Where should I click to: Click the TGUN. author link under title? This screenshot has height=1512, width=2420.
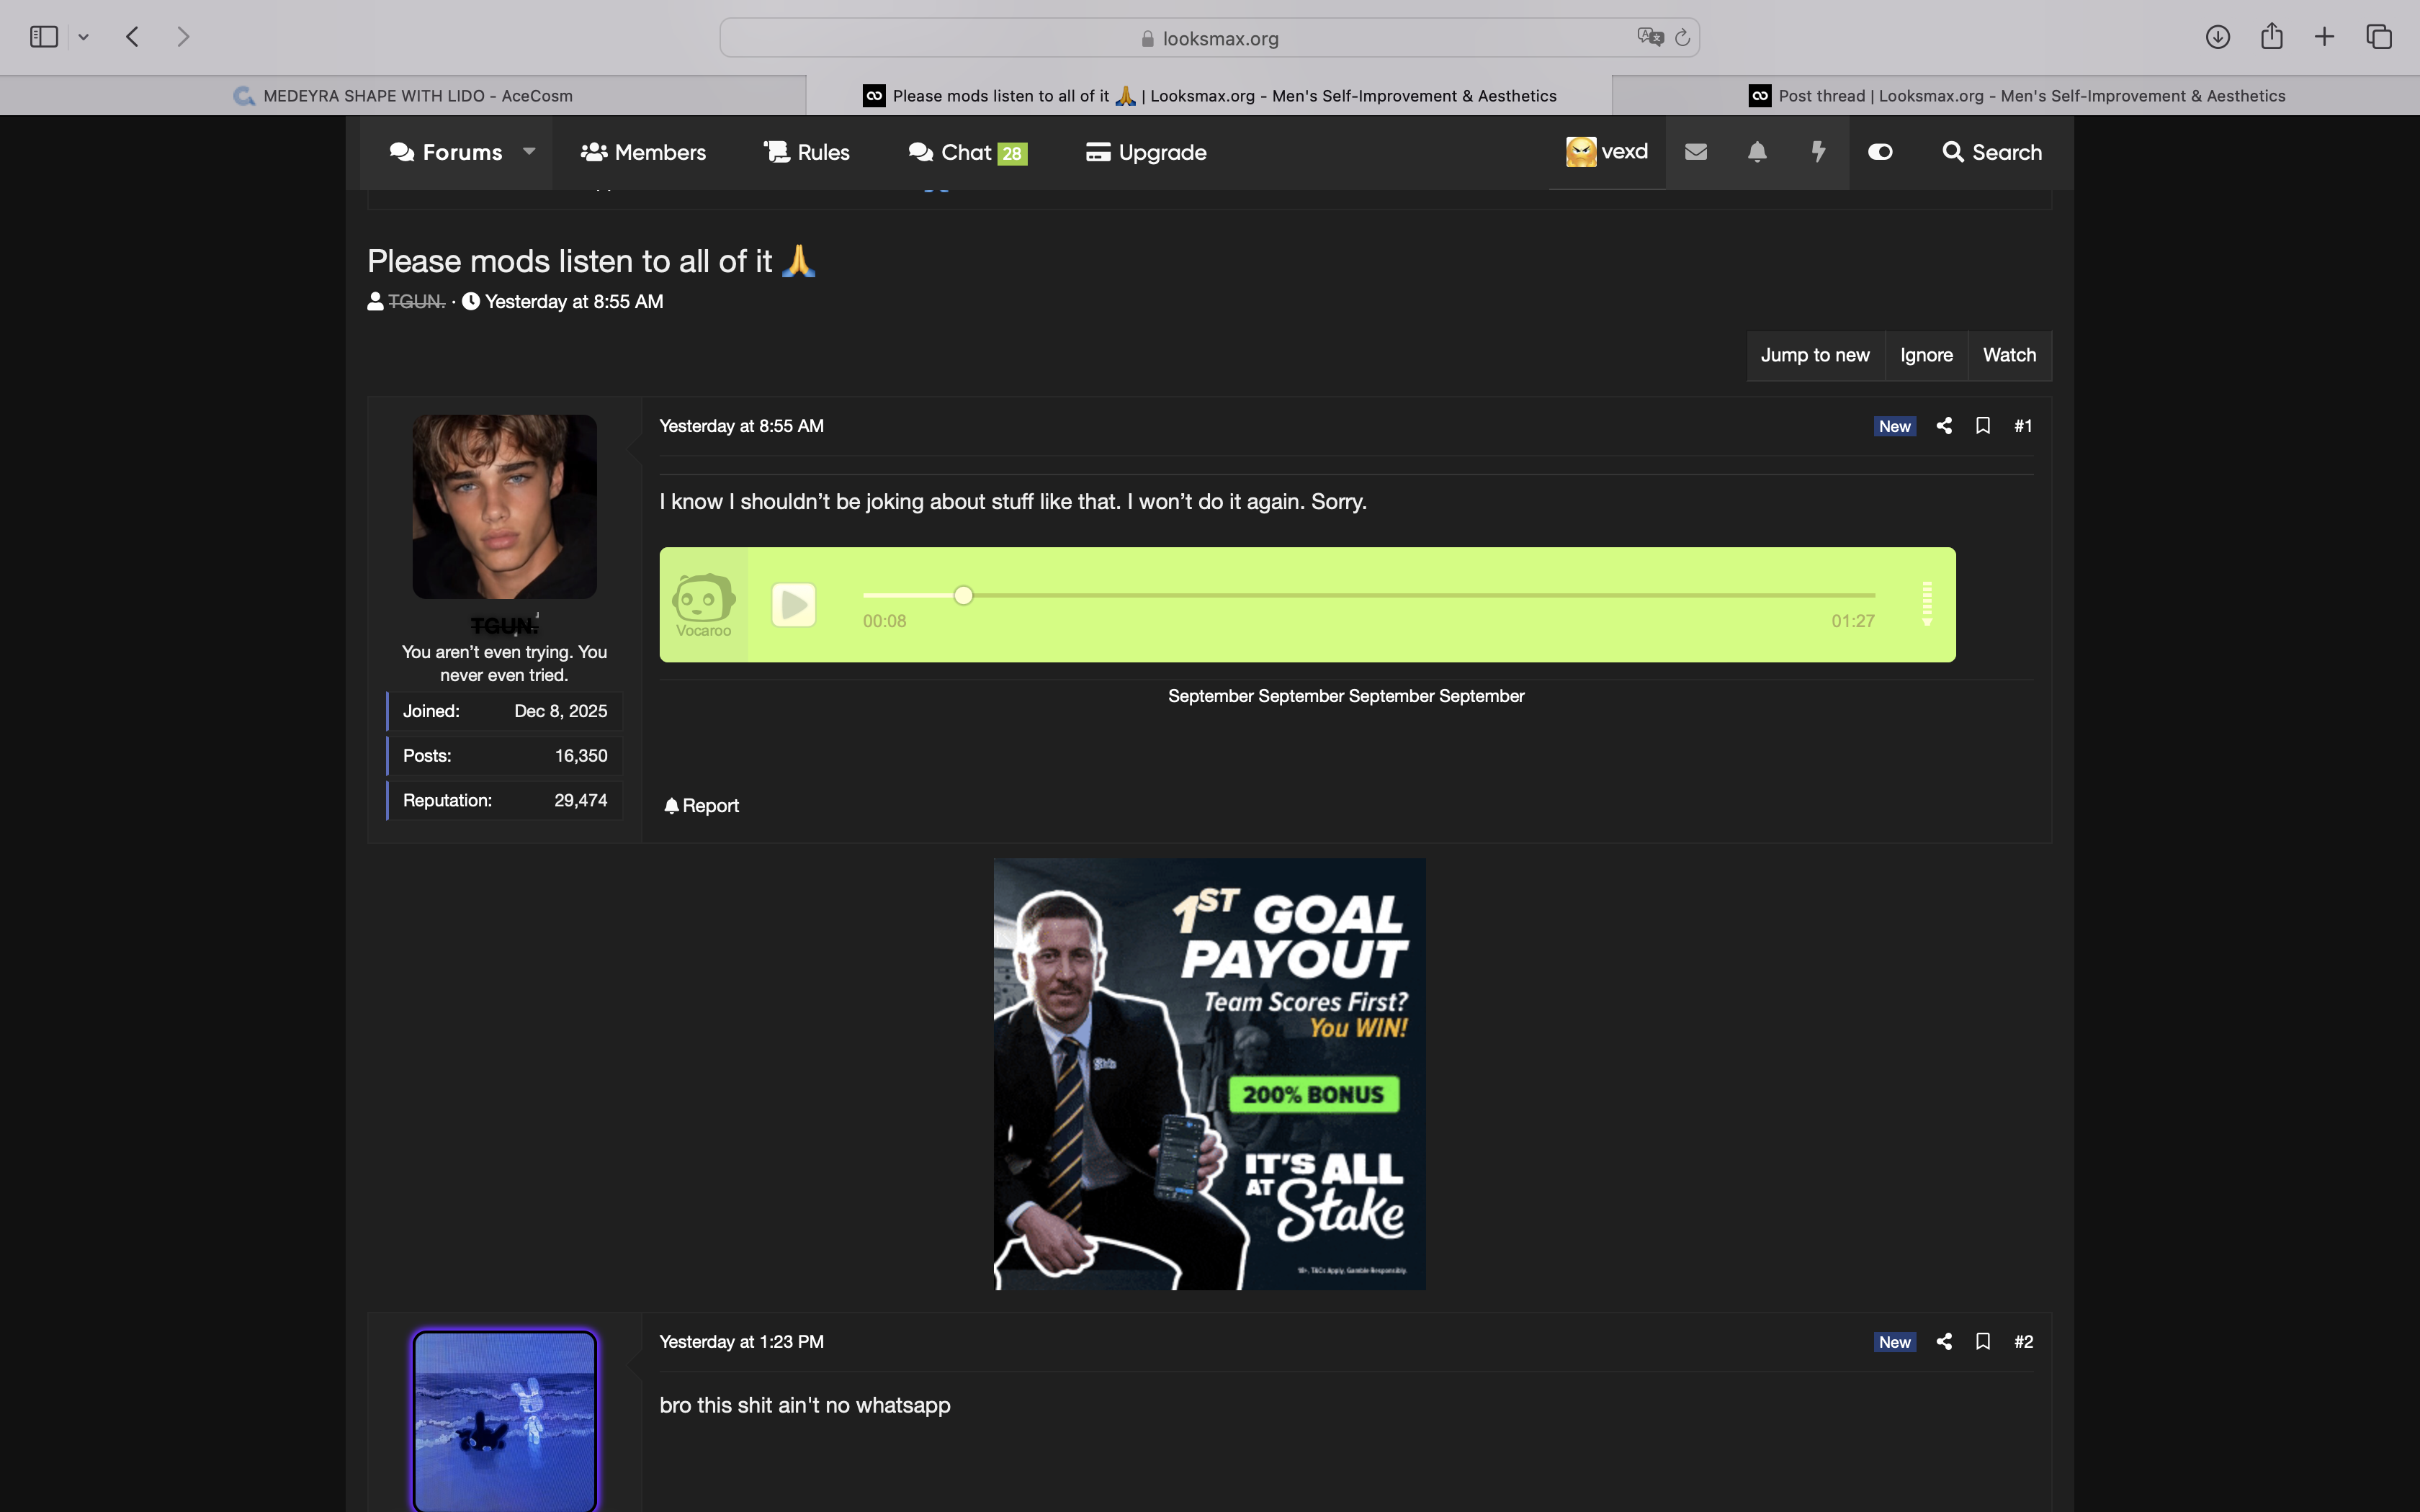[416, 301]
